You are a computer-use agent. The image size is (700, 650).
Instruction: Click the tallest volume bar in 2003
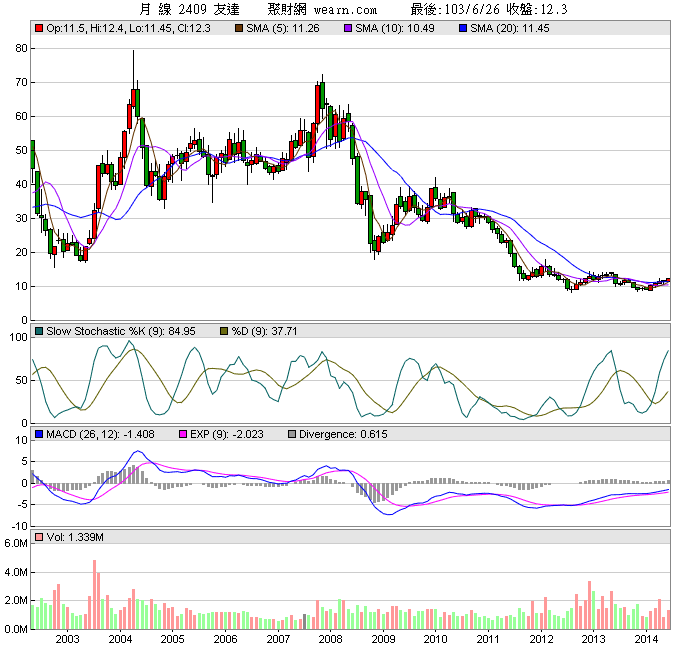[95, 595]
